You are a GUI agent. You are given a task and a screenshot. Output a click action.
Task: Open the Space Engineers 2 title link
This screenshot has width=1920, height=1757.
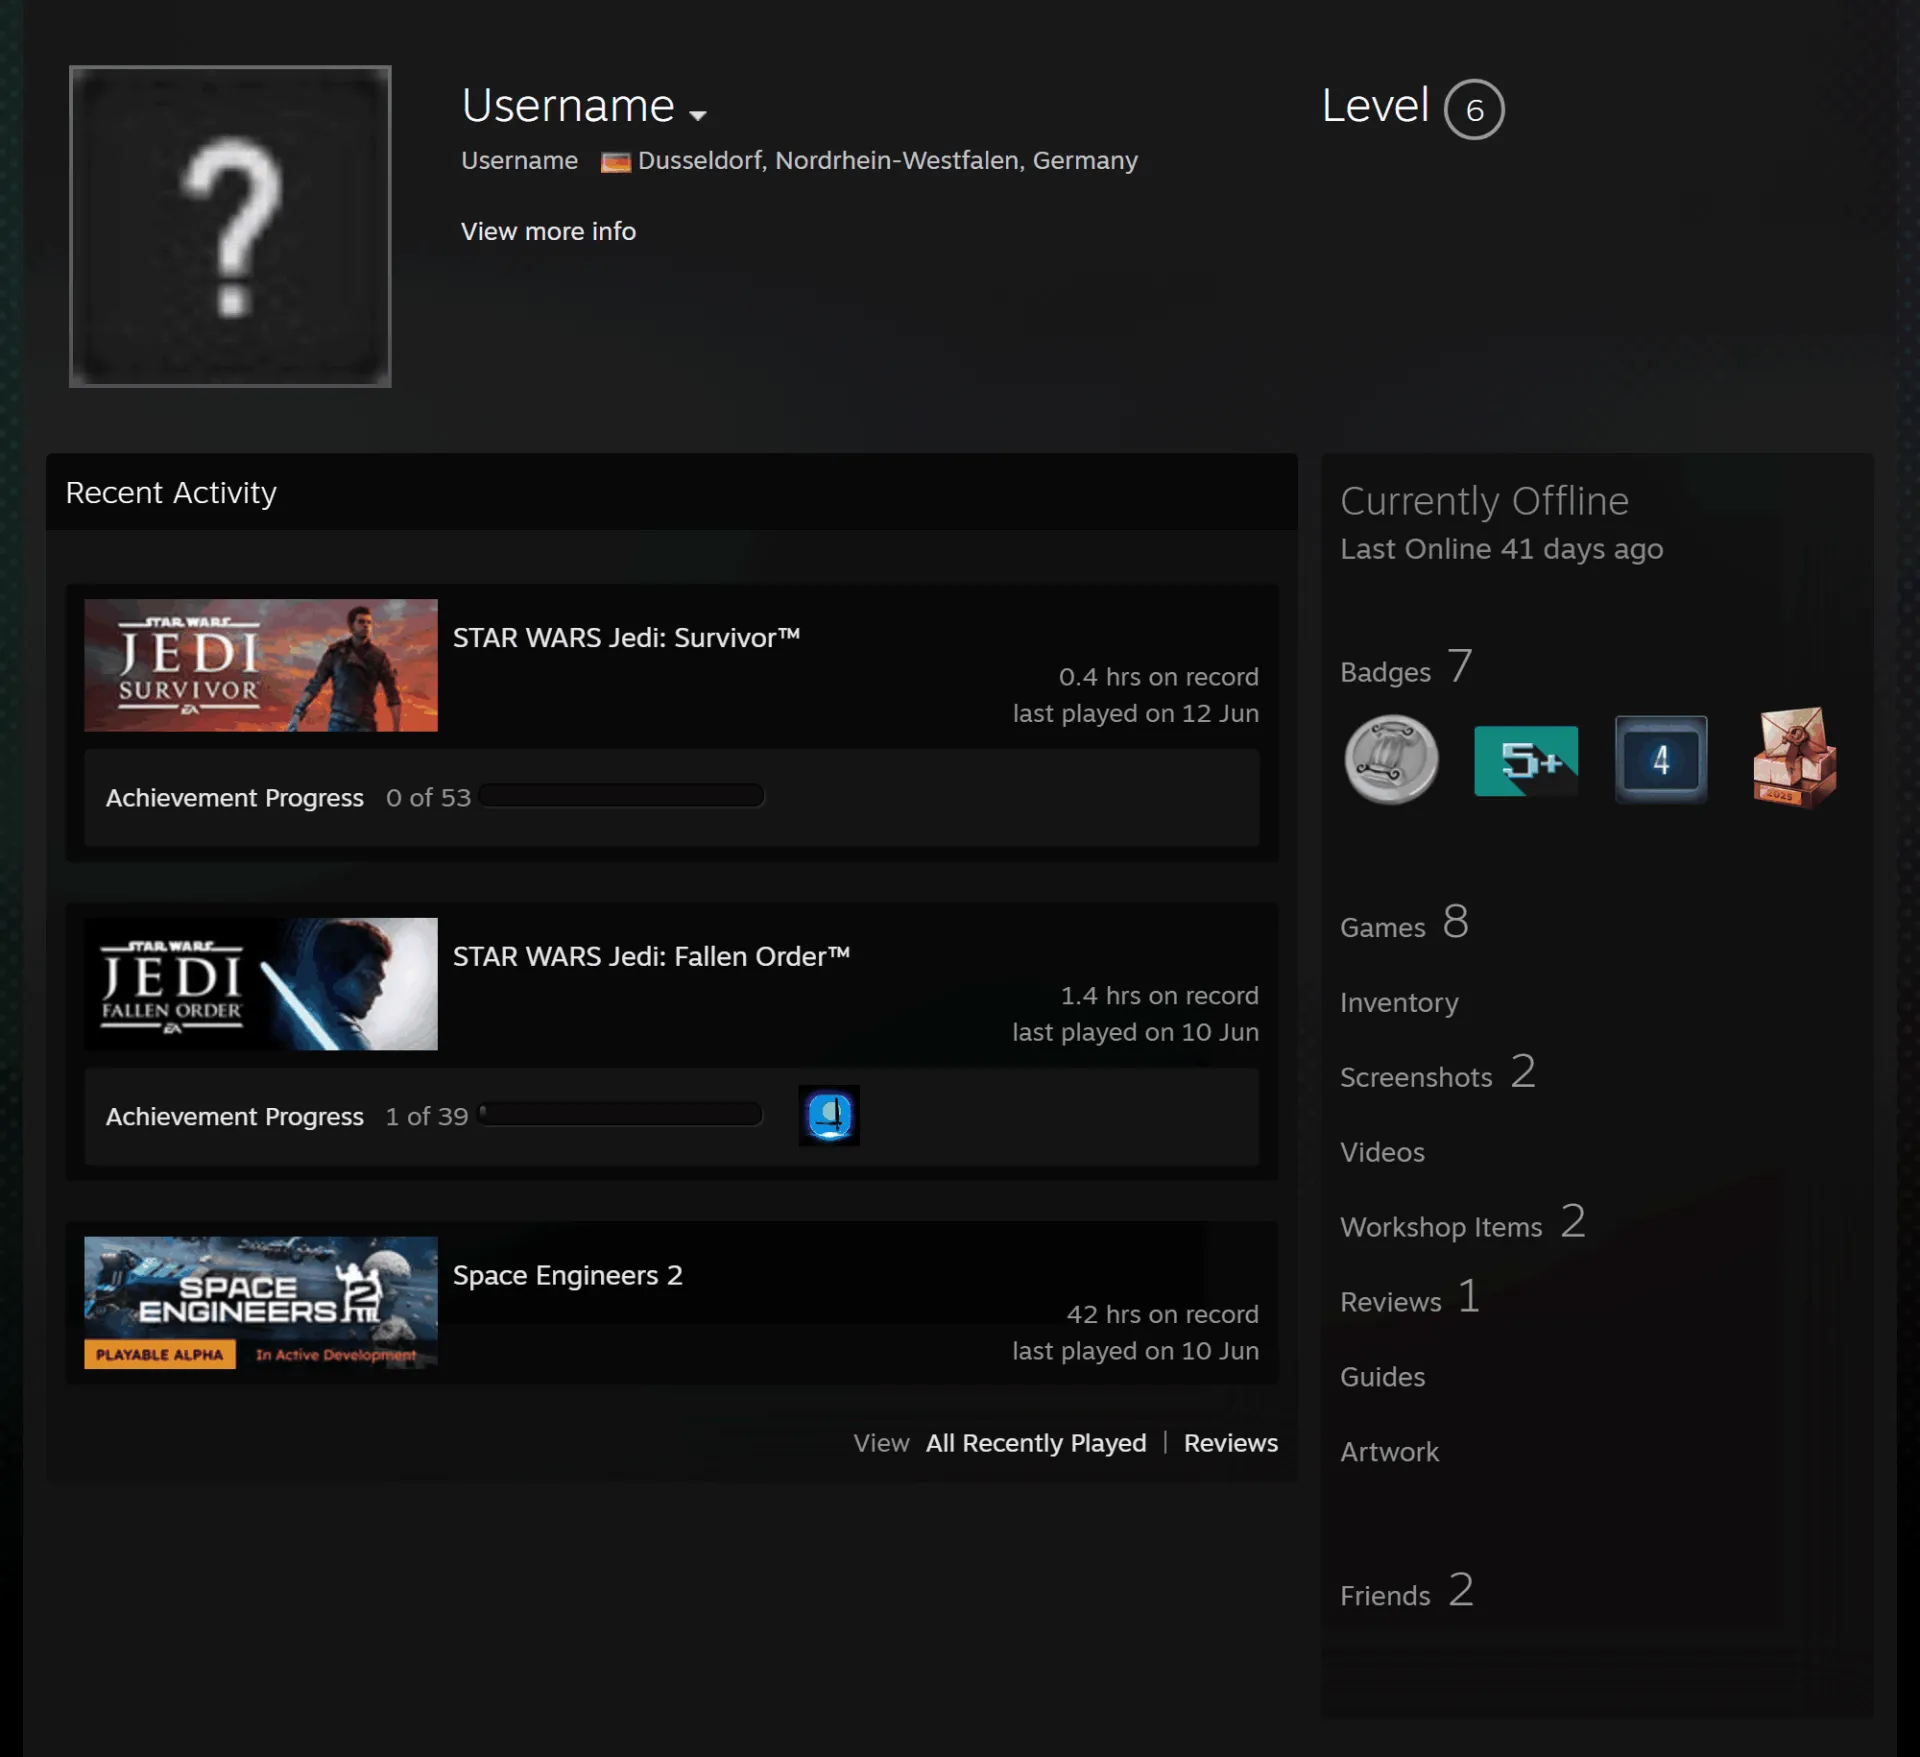pos(567,1276)
